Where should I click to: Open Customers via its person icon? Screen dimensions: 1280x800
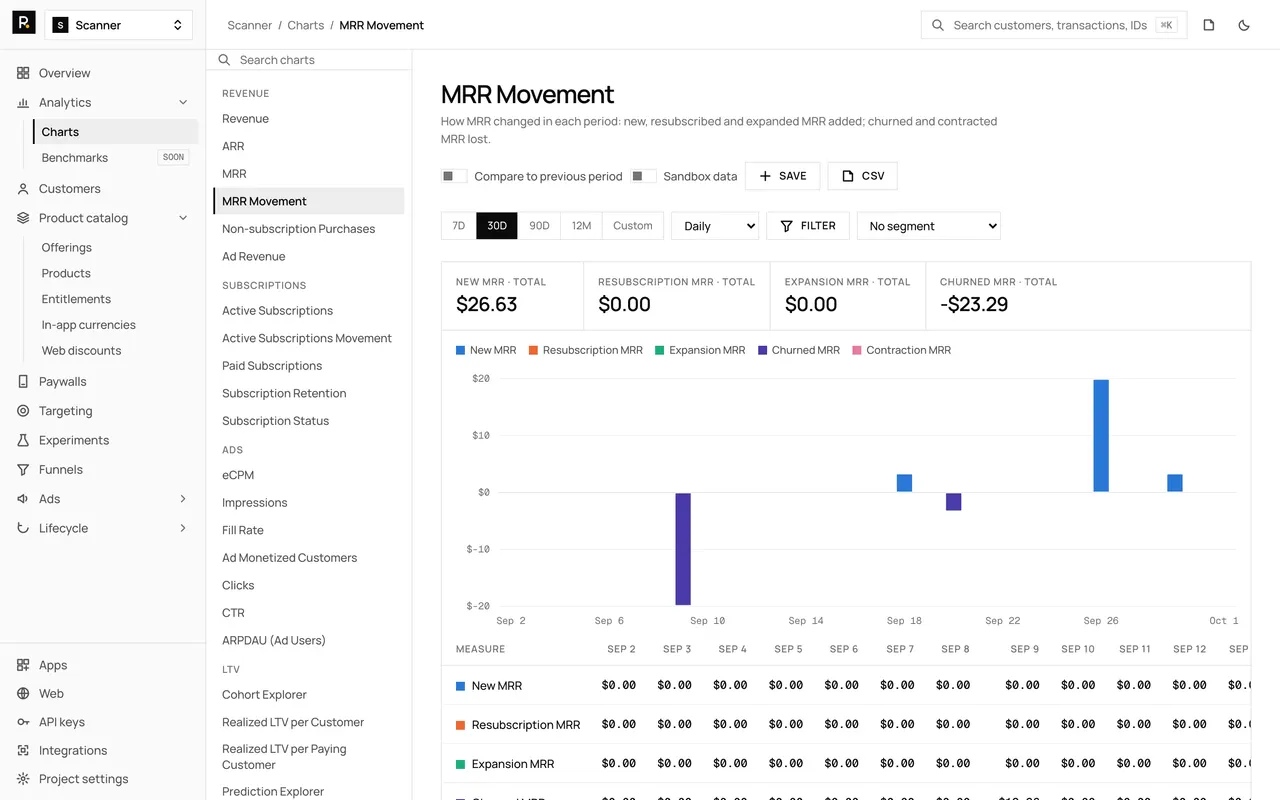click(x=23, y=188)
